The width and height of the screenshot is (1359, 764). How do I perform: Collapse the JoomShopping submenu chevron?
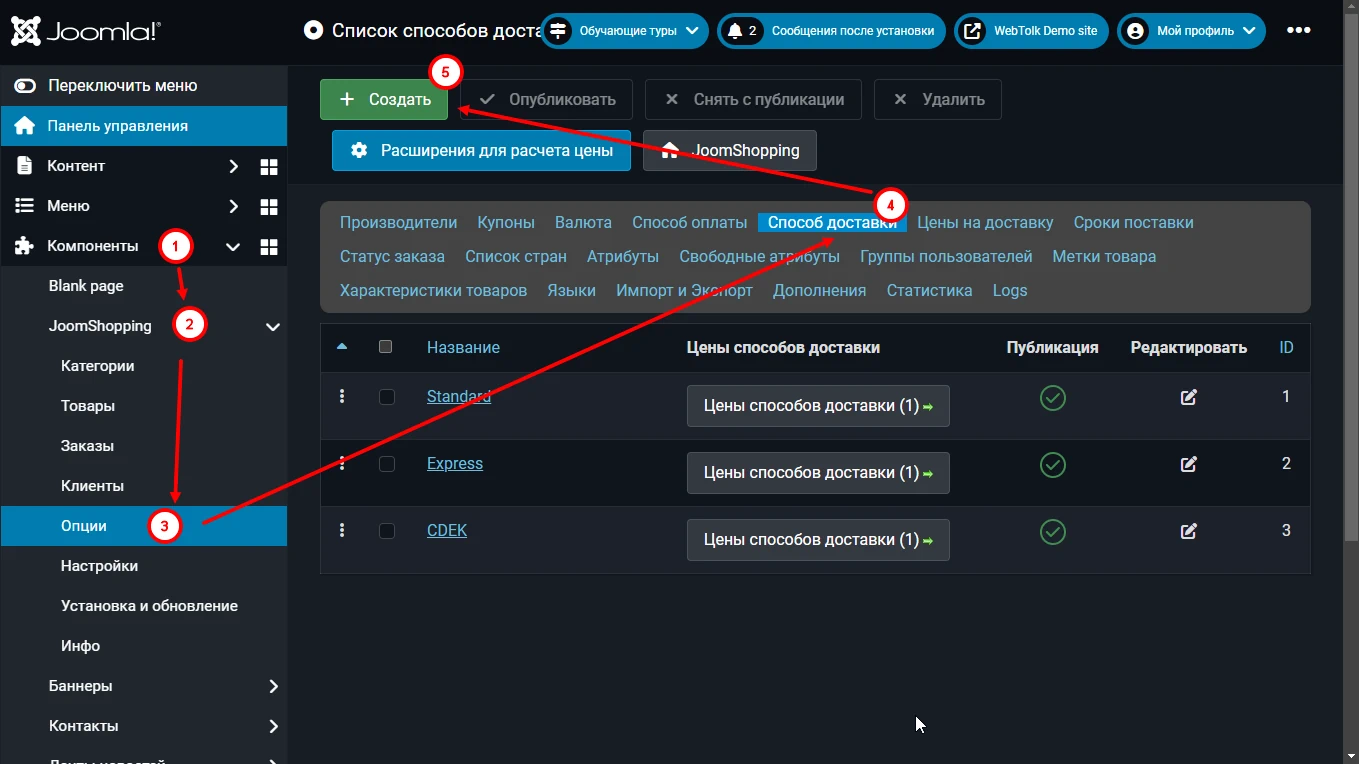click(272, 326)
